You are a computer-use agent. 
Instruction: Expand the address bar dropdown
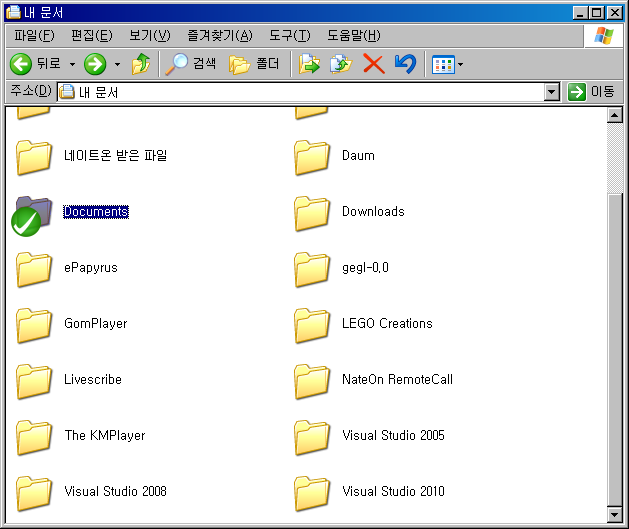(552, 92)
